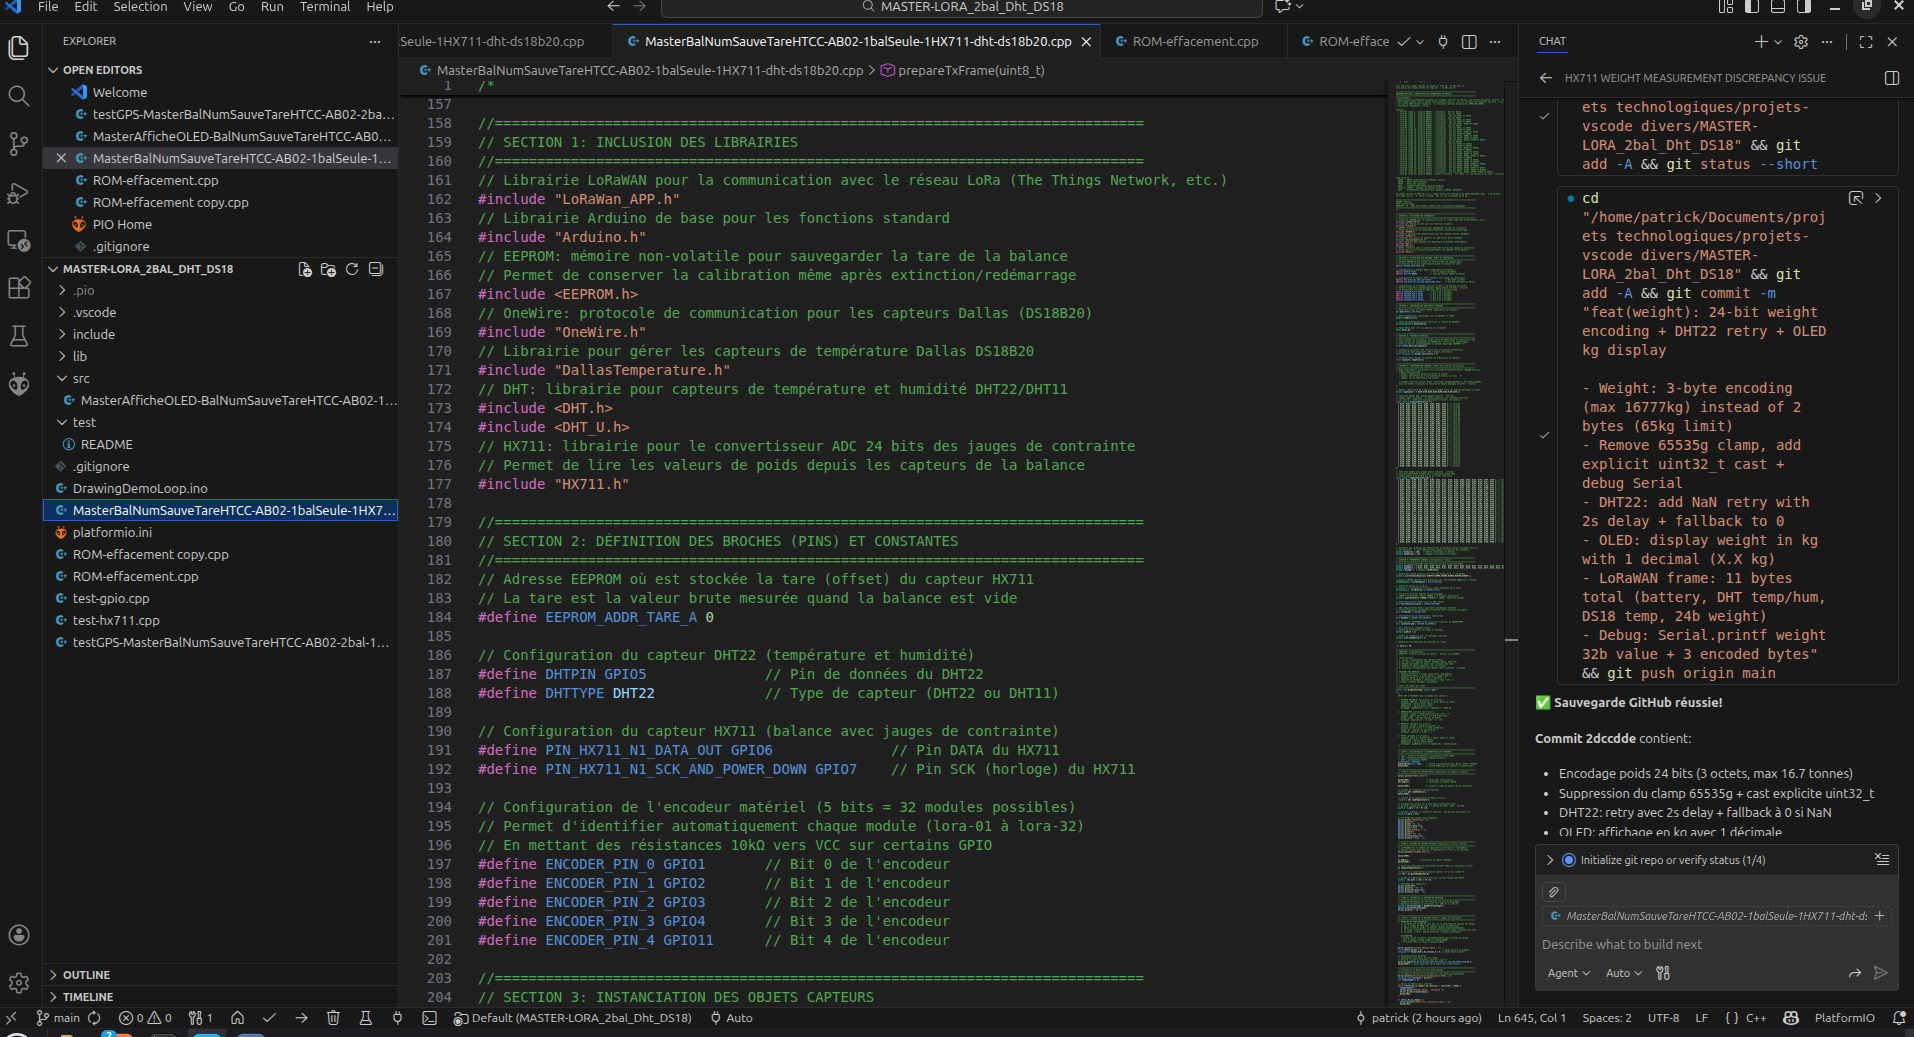Open the Terminal menu

[324, 7]
